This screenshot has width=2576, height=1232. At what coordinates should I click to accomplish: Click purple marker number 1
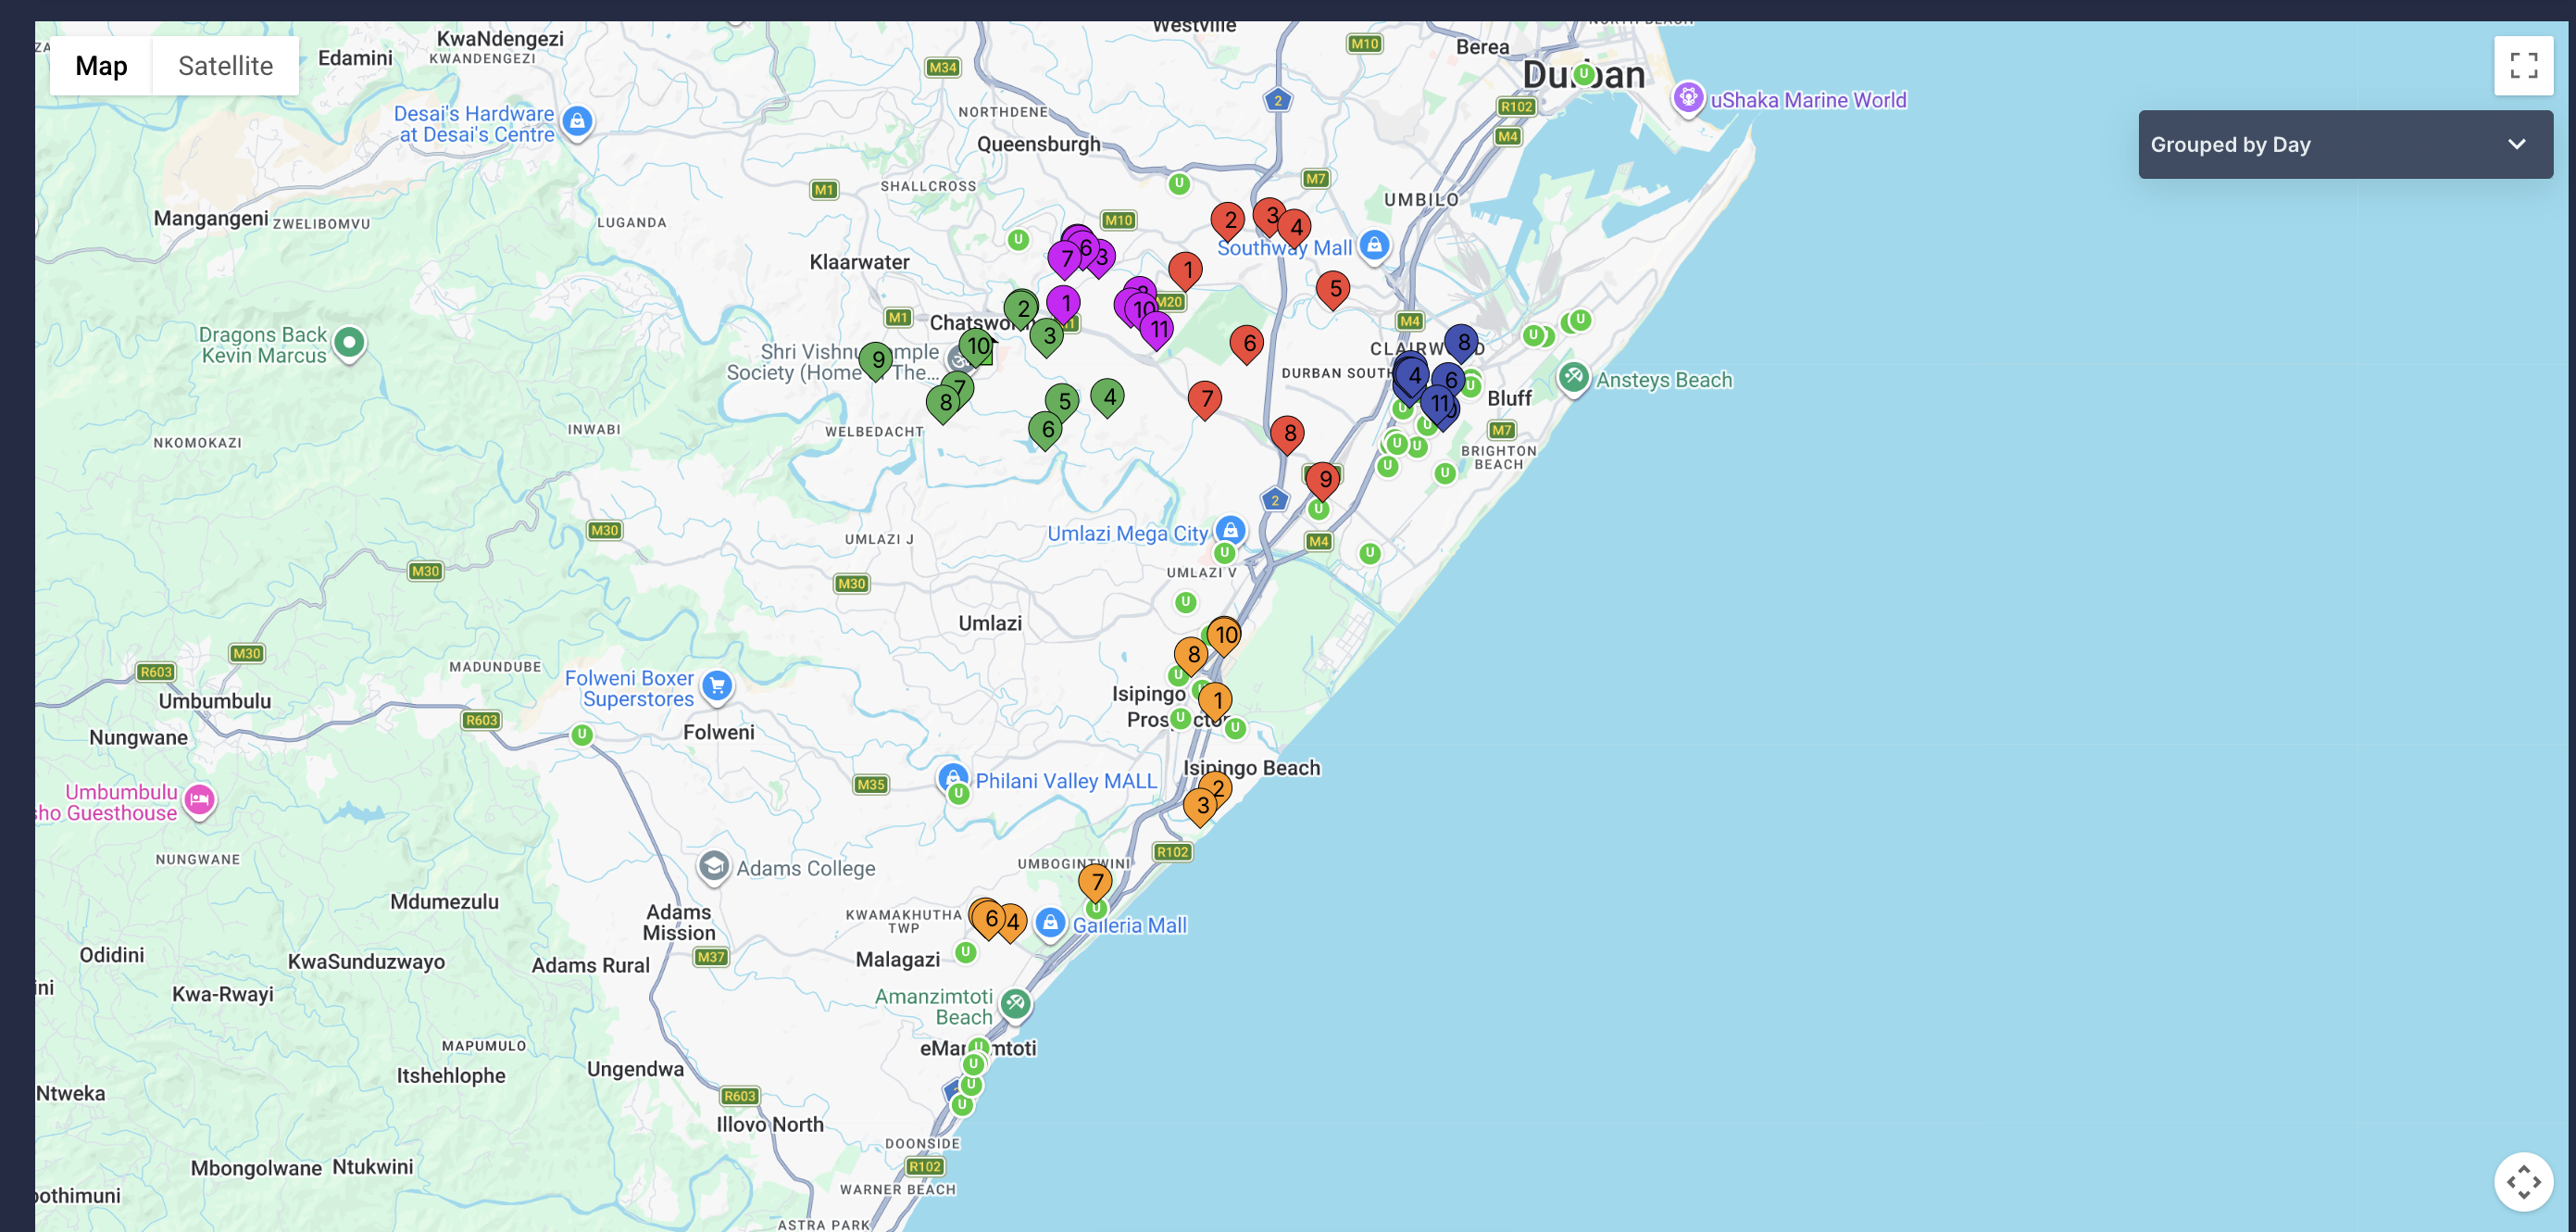1064,304
